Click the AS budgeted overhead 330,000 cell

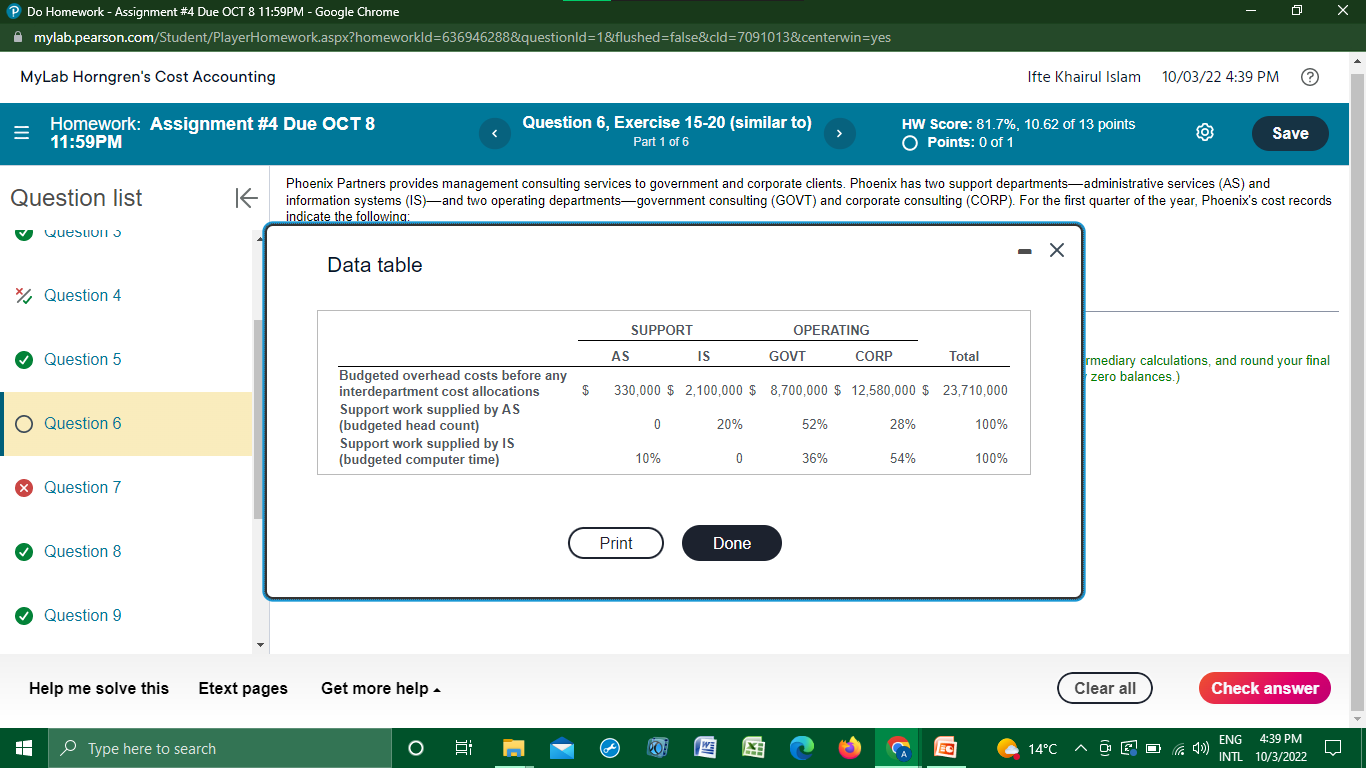click(x=637, y=391)
